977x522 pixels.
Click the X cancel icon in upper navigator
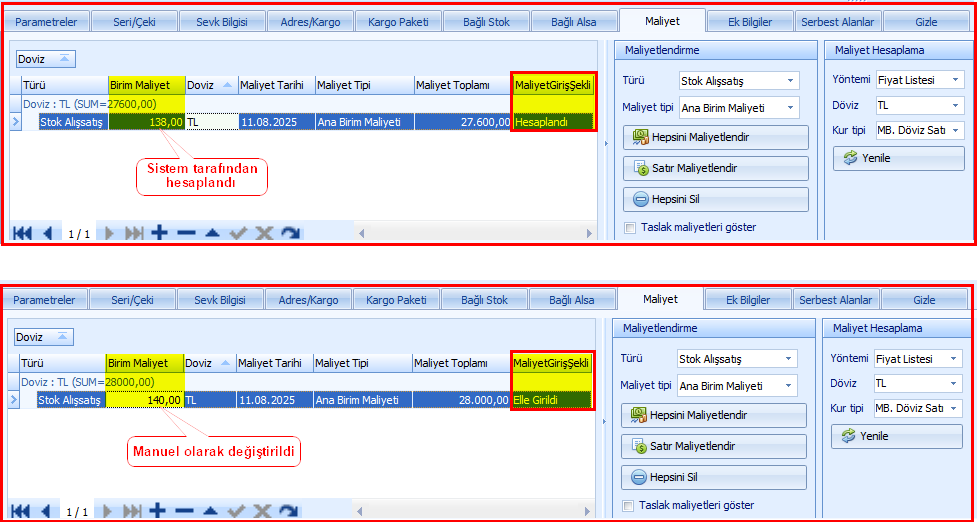[x=264, y=233]
